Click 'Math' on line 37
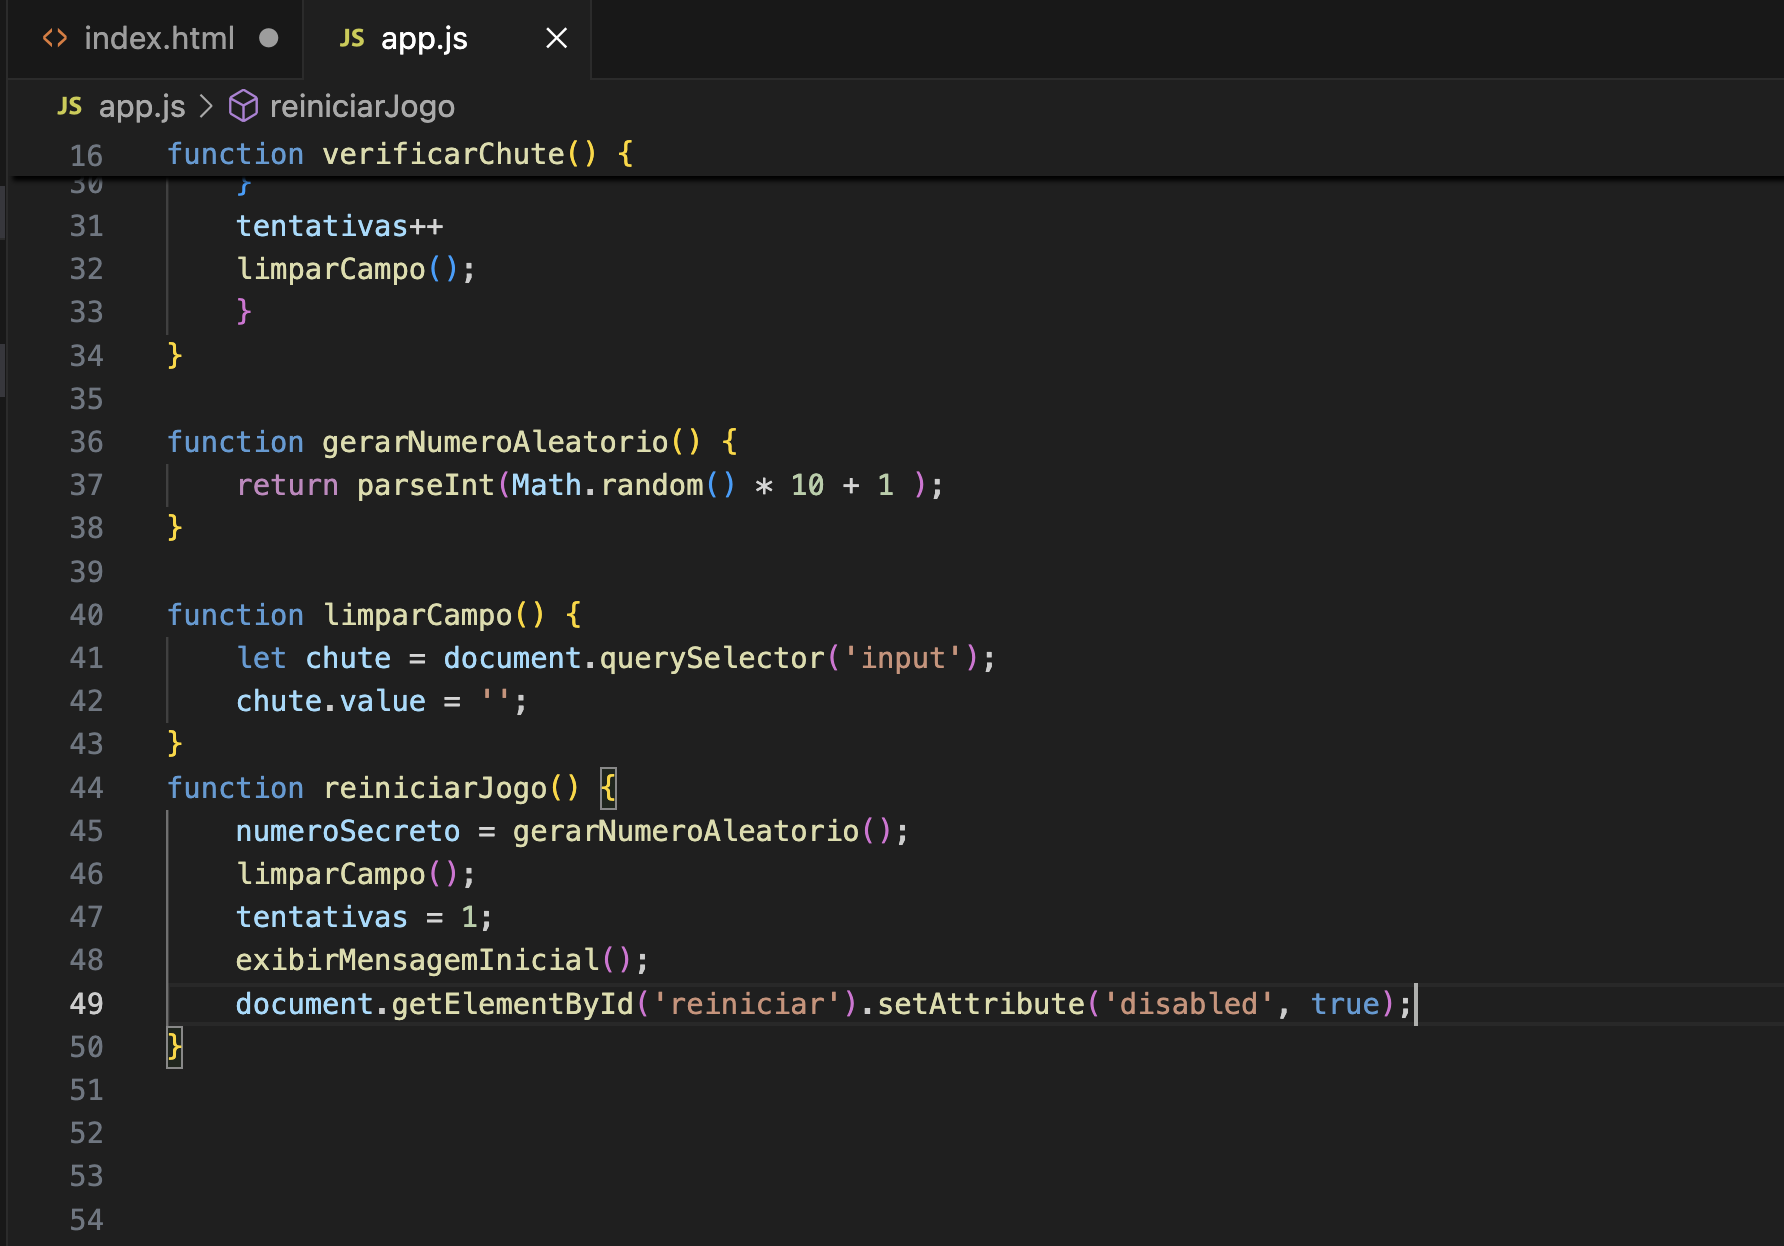This screenshot has width=1784, height=1246. tap(547, 485)
